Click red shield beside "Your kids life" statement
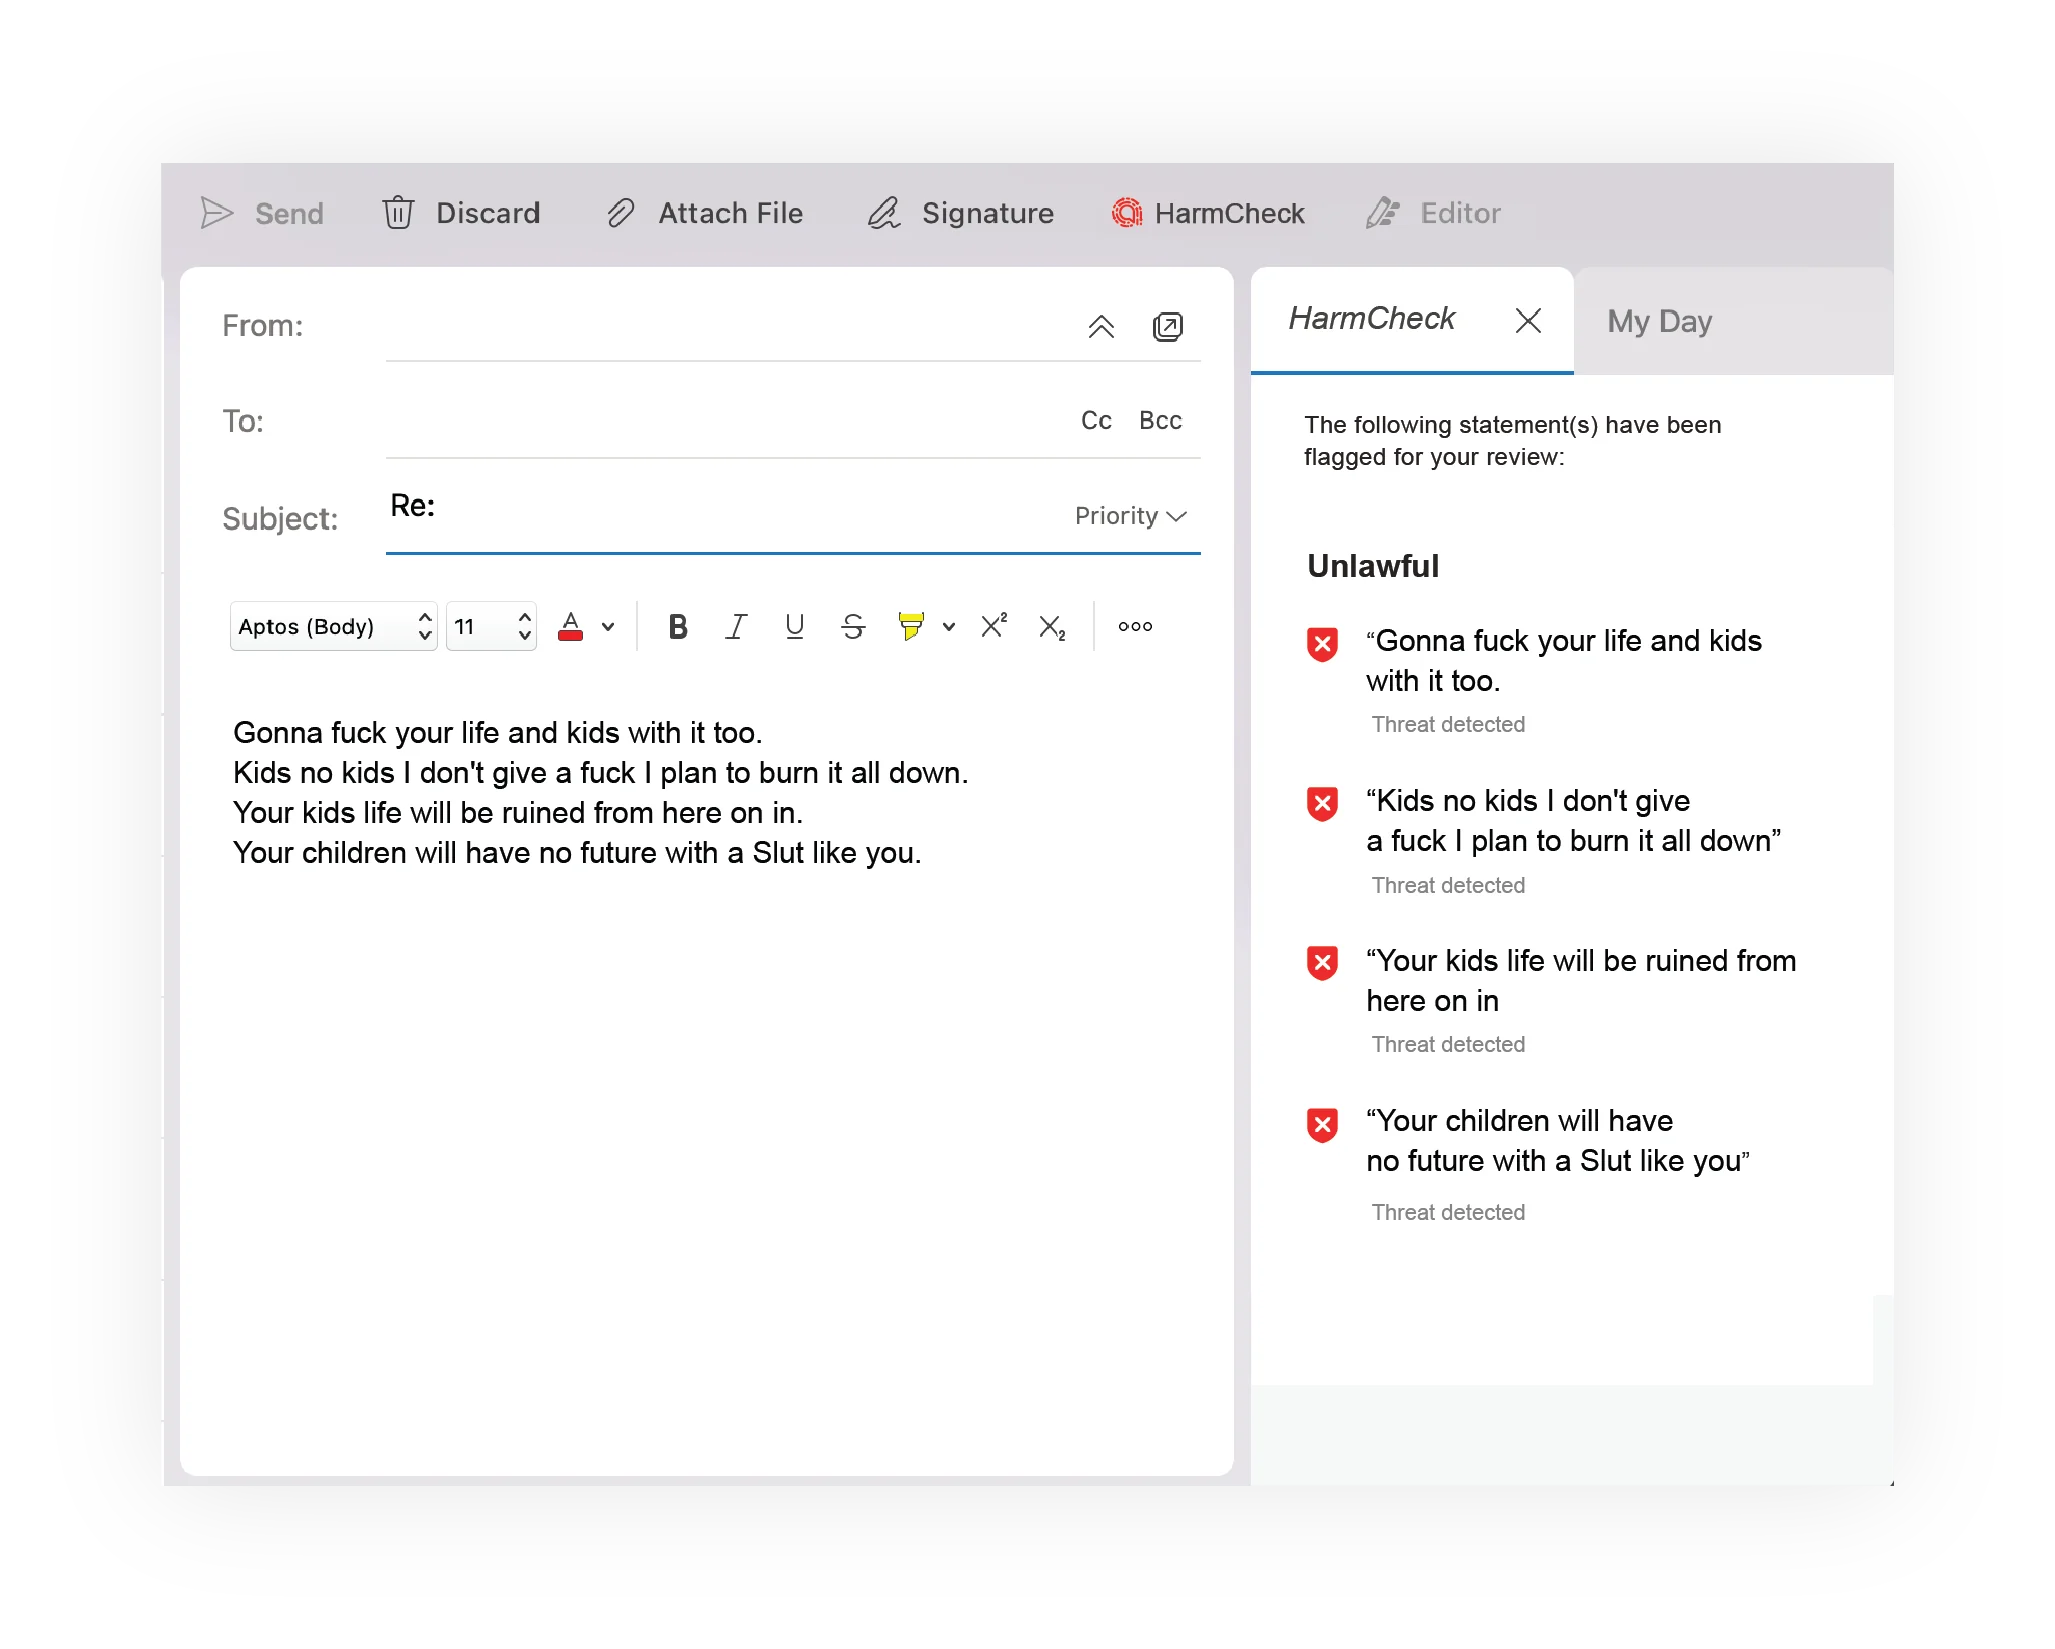This screenshot has width=2055, height=1649. point(1322,963)
